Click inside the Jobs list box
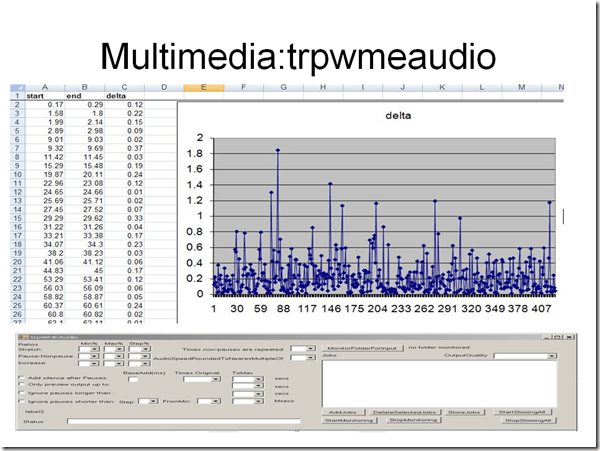The image size is (600, 451). (439, 384)
